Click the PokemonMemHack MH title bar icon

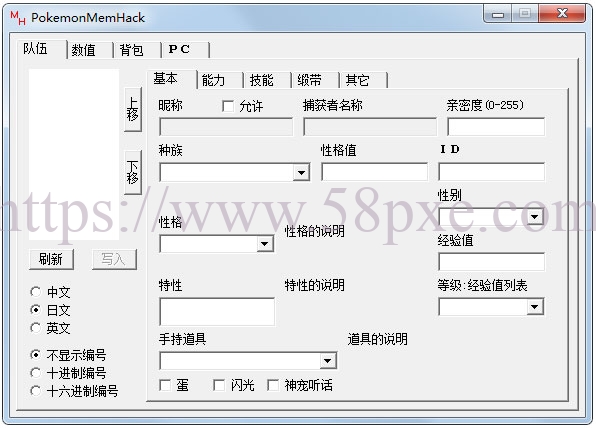coord(17,17)
